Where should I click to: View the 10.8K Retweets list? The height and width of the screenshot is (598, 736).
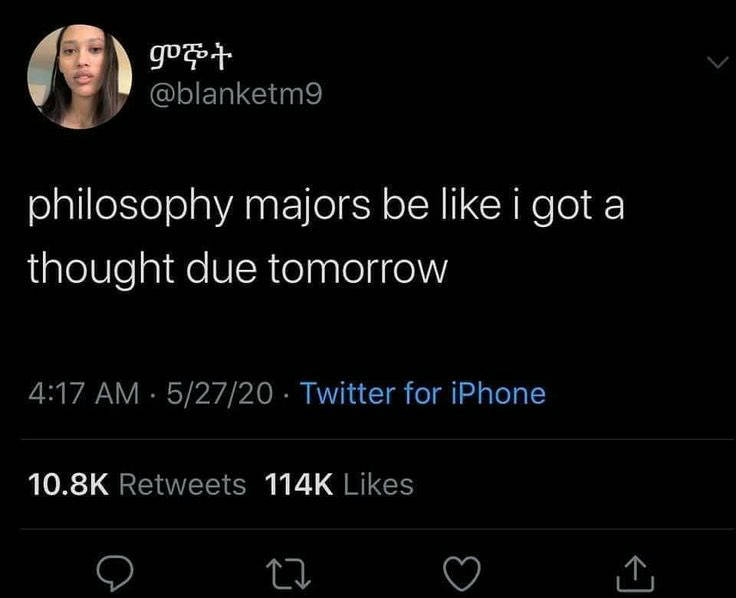coord(137,484)
